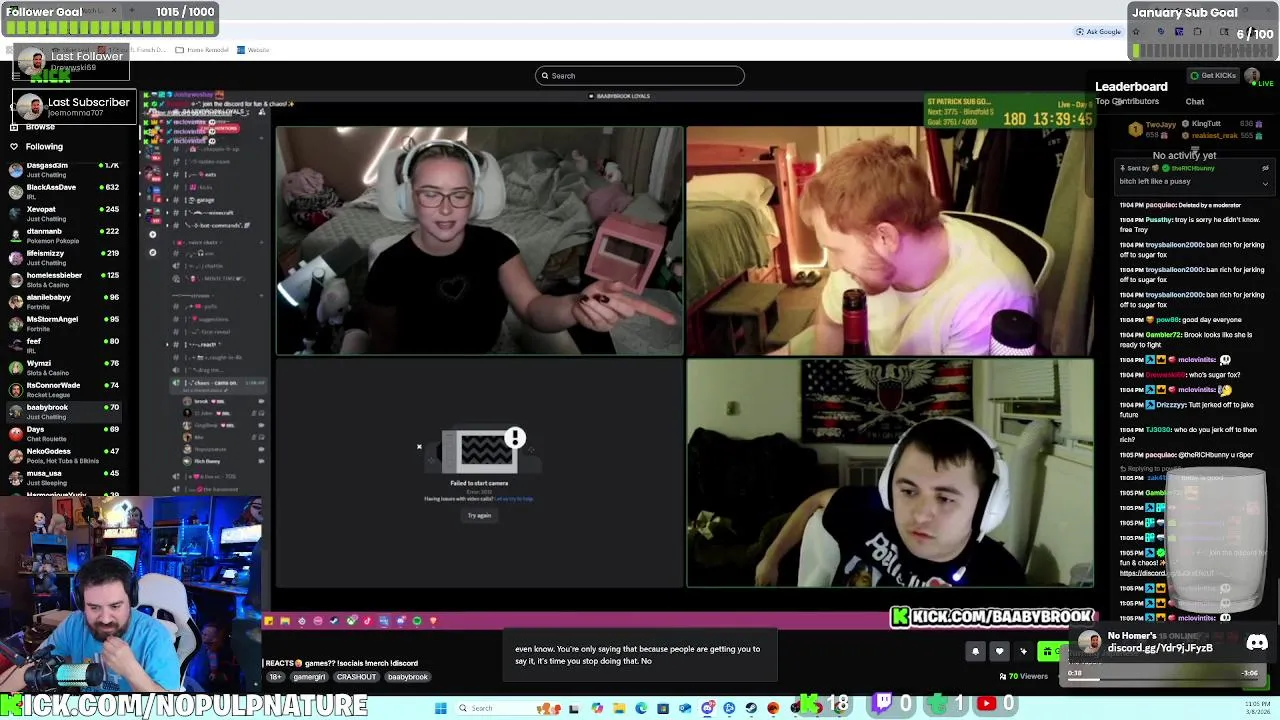The image size is (1280, 720).
Task: Open the Windows Start button
Action: pos(440,708)
